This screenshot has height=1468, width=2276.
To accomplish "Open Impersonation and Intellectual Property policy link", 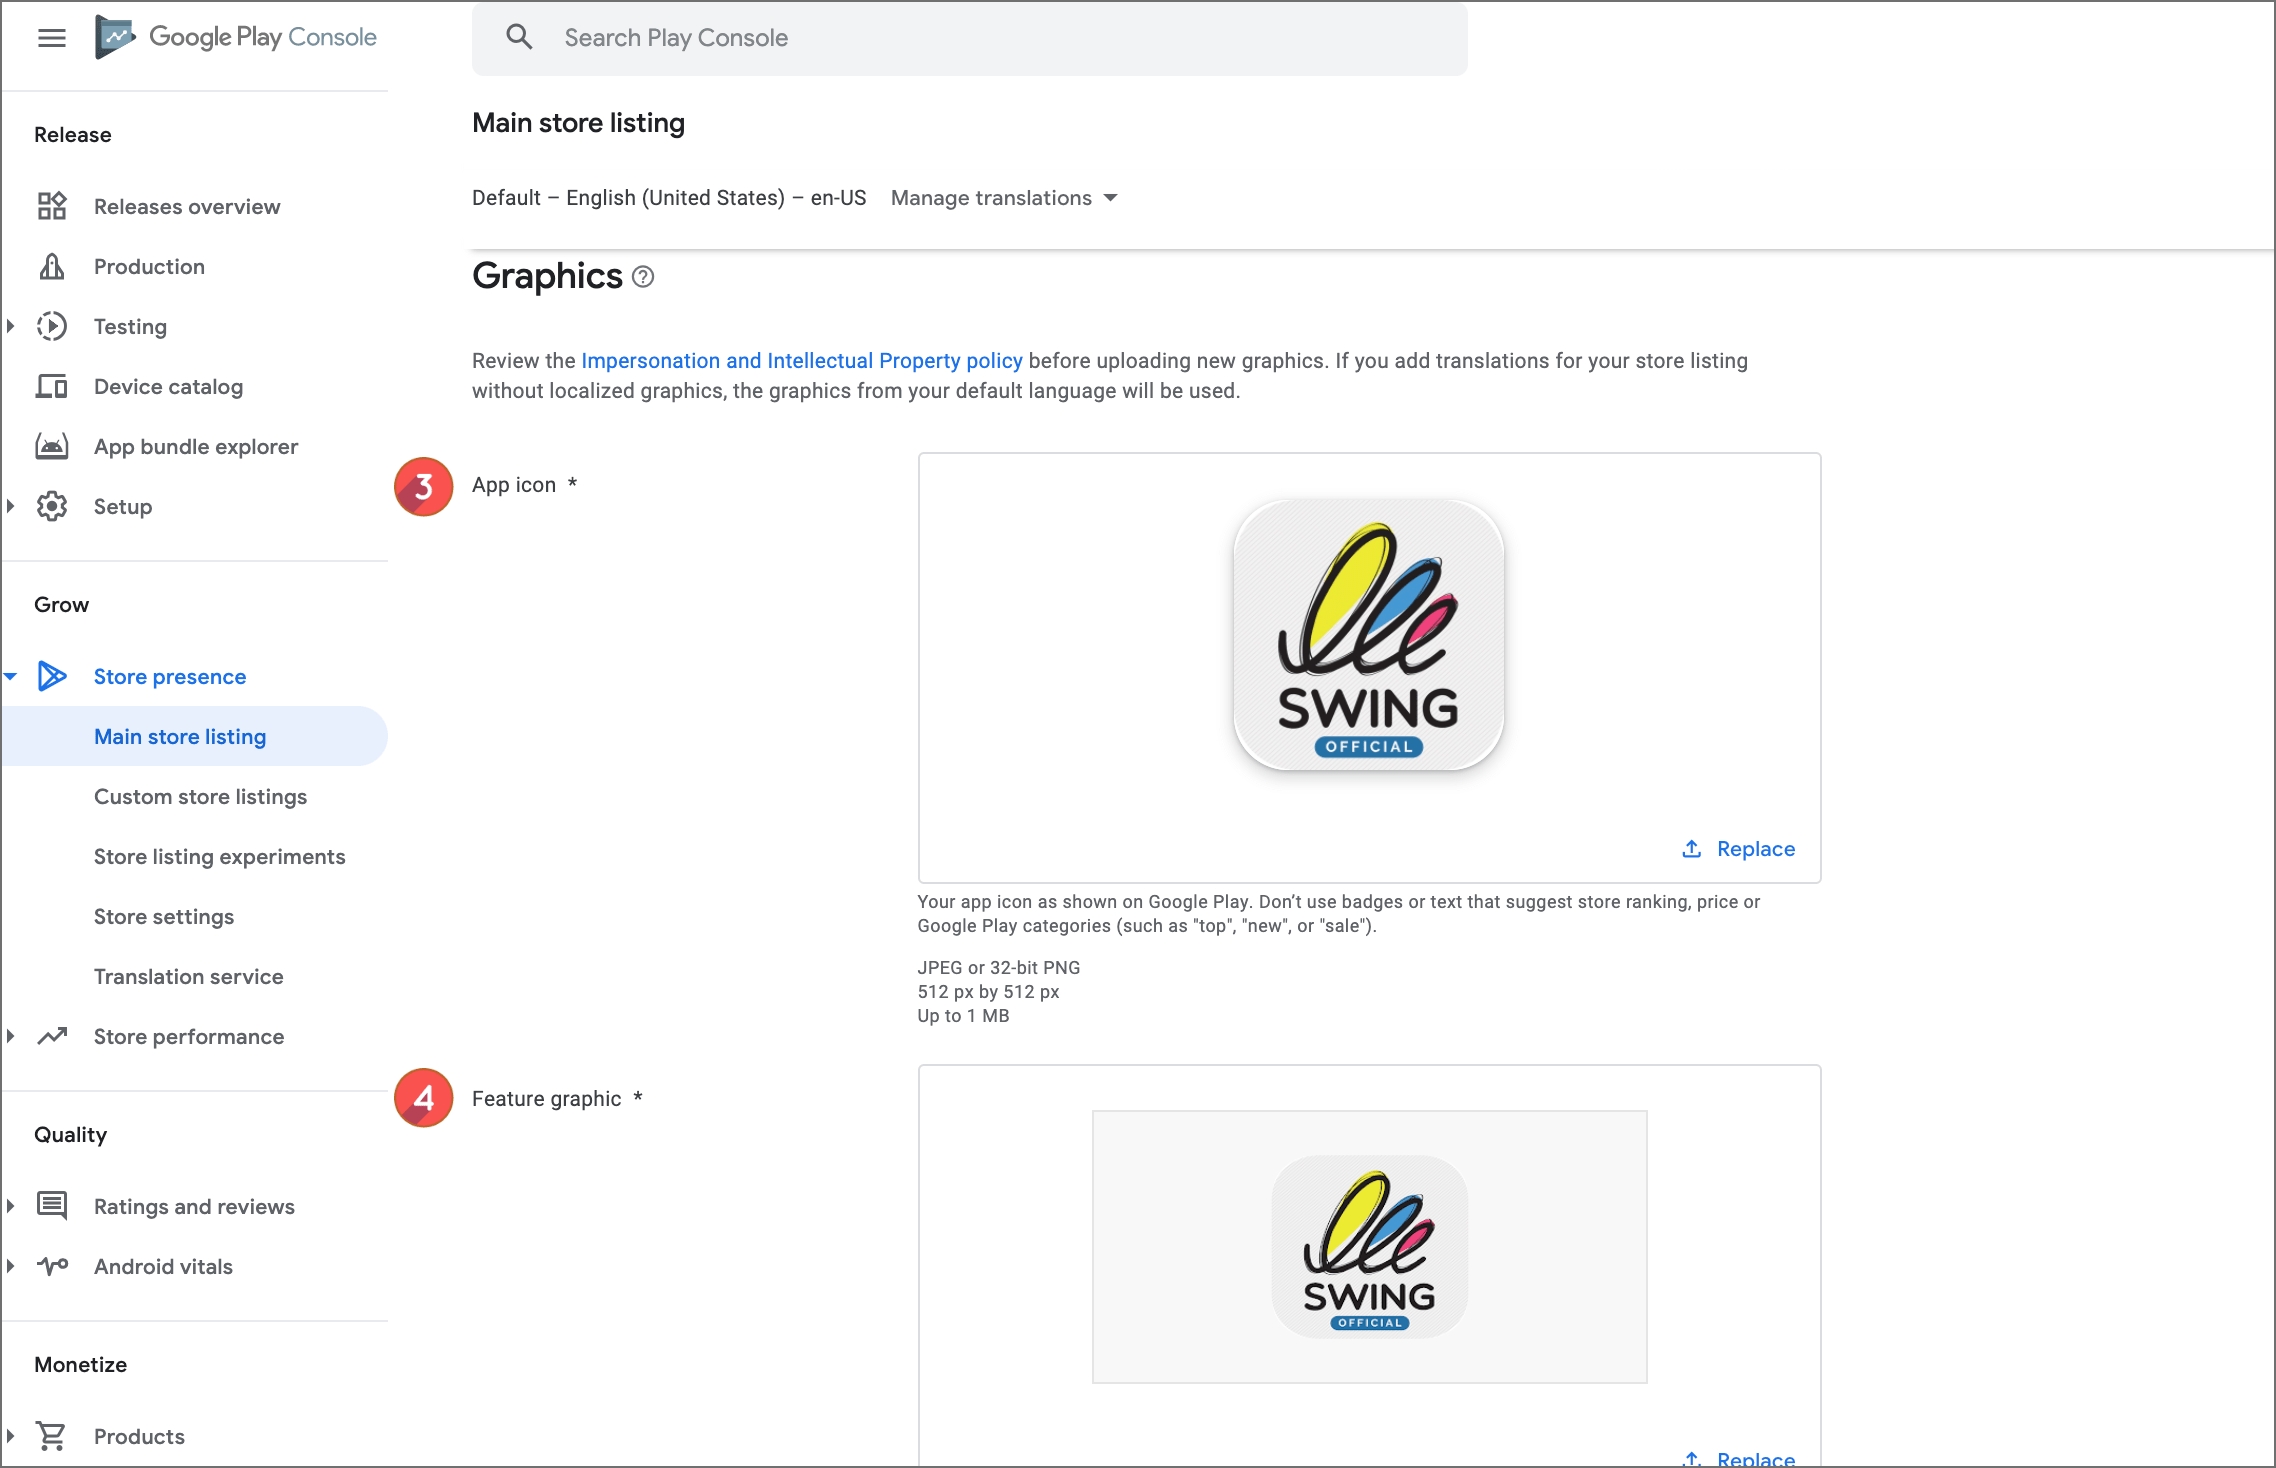I will 801,361.
